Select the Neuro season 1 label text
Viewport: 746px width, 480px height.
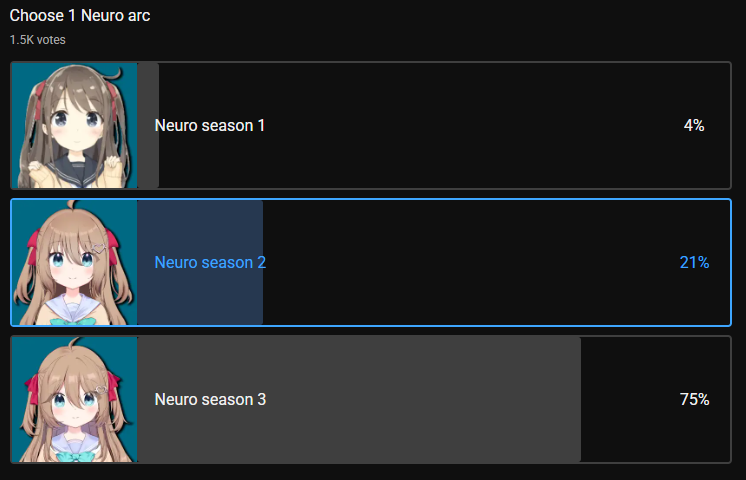tap(210, 126)
